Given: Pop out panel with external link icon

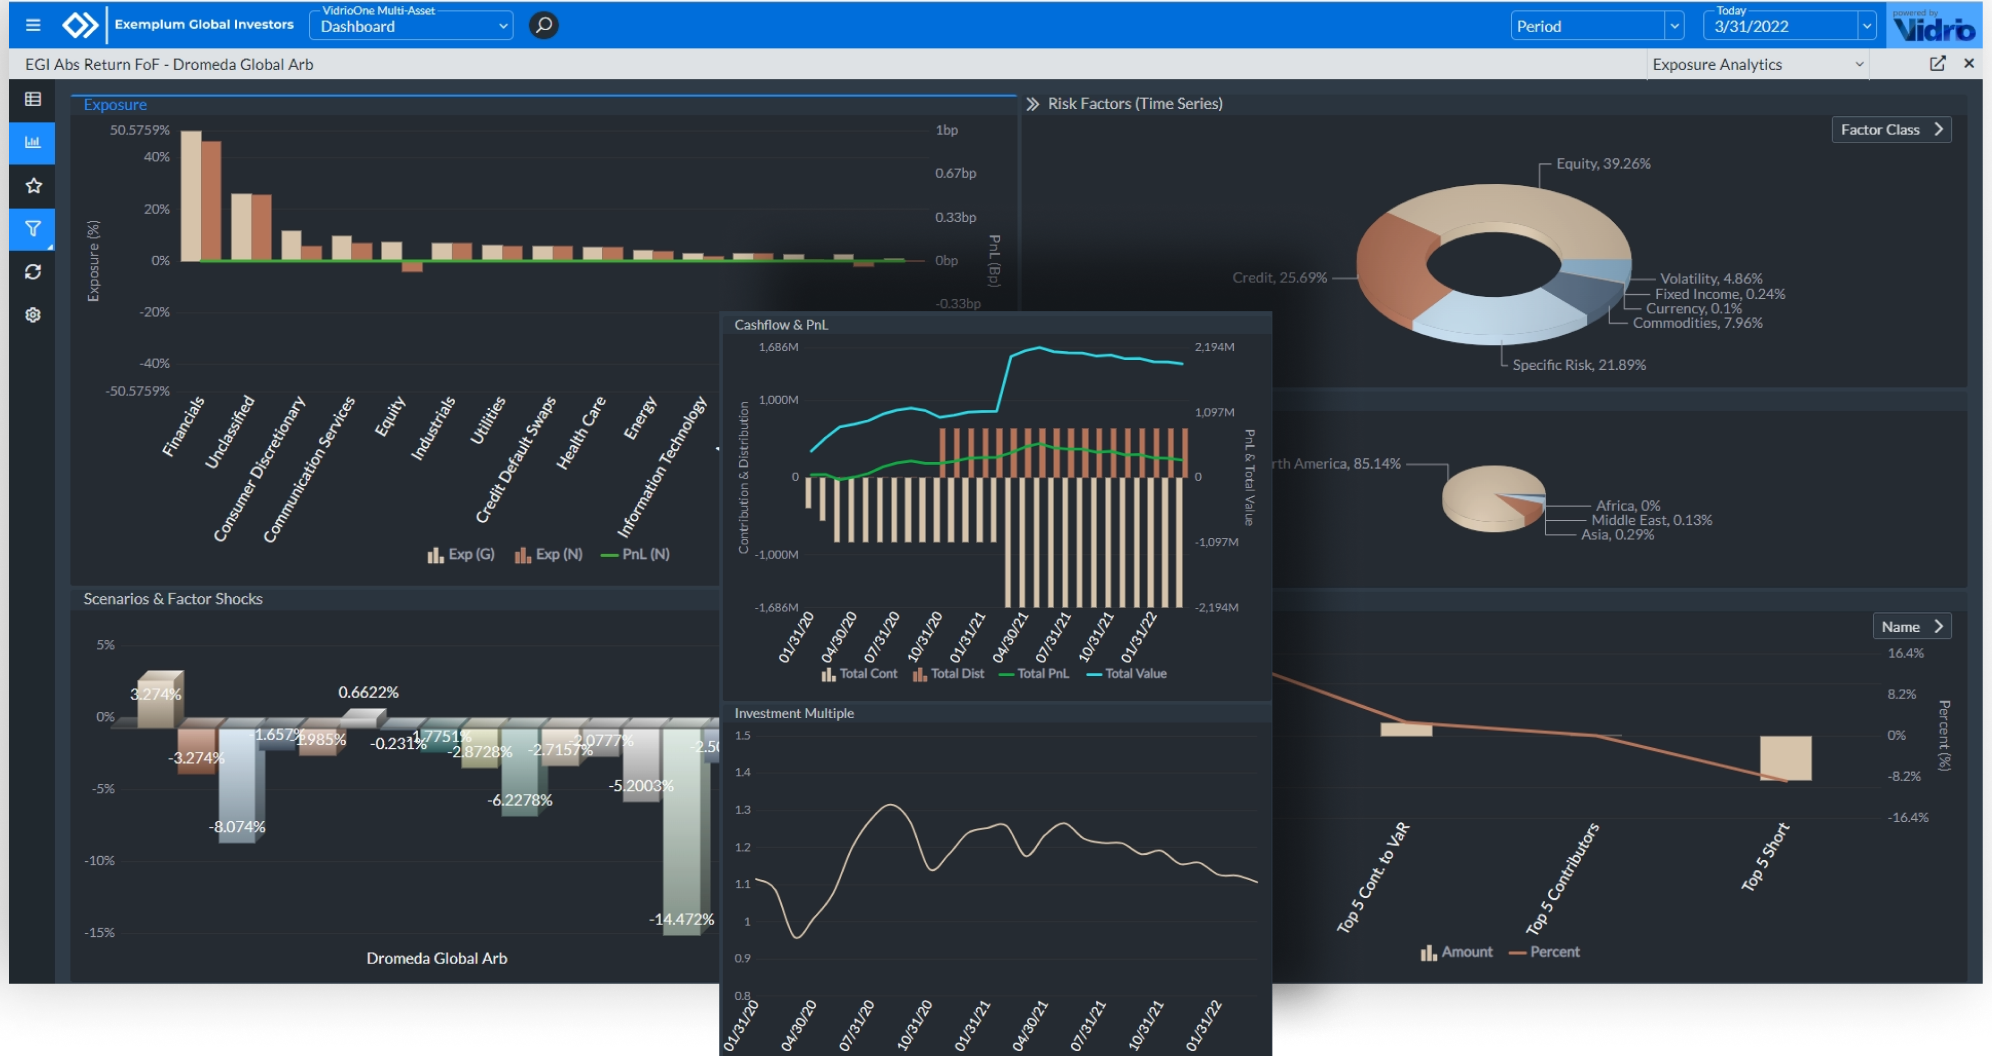Looking at the screenshot, I should [x=1937, y=64].
